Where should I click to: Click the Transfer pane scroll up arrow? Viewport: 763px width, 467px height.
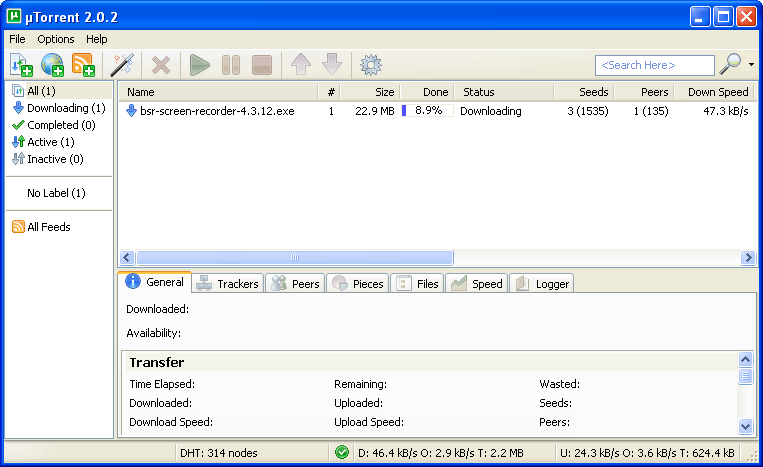745,359
